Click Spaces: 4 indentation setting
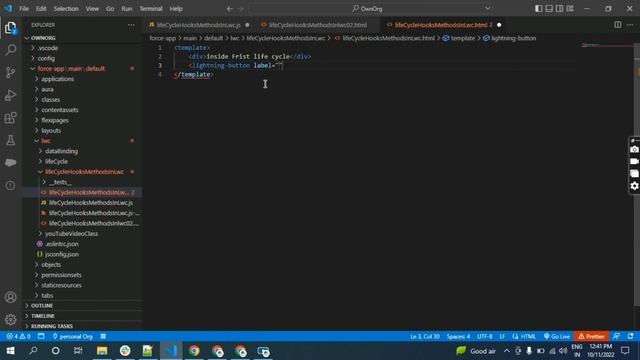This screenshot has height=360, width=640. (x=458, y=336)
